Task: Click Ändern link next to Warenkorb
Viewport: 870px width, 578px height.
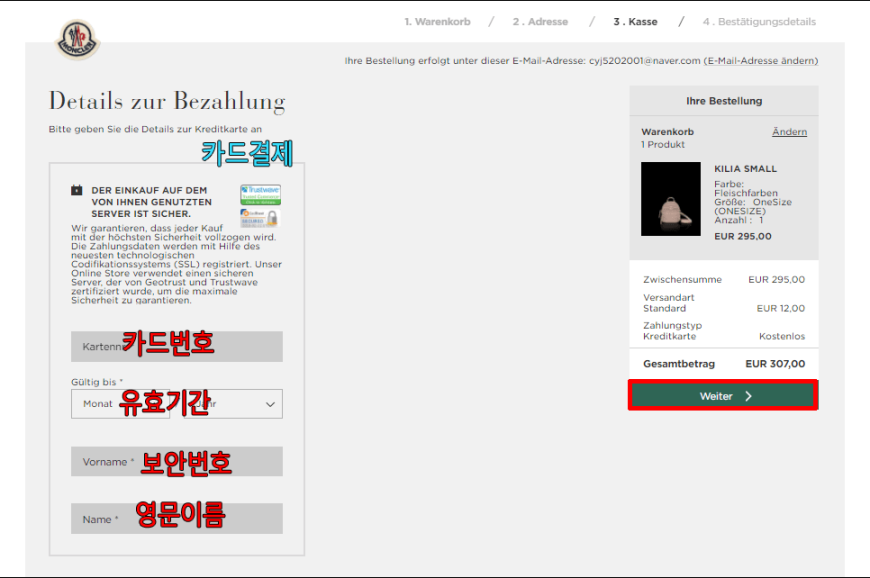Action: point(789,131)
